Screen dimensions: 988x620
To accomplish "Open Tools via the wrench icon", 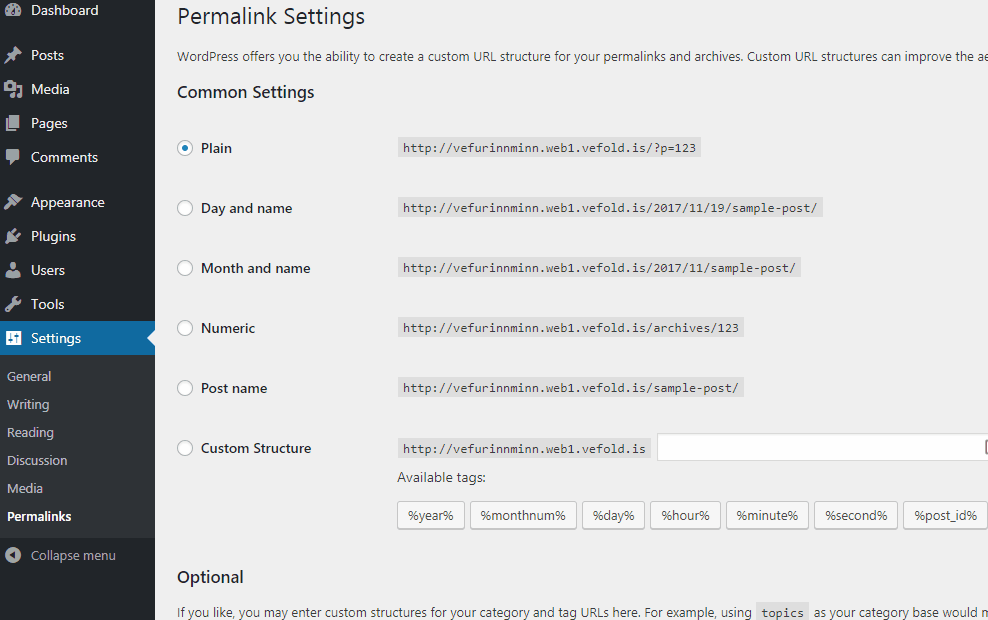I will pyautogui.click(x=12, y=304).
